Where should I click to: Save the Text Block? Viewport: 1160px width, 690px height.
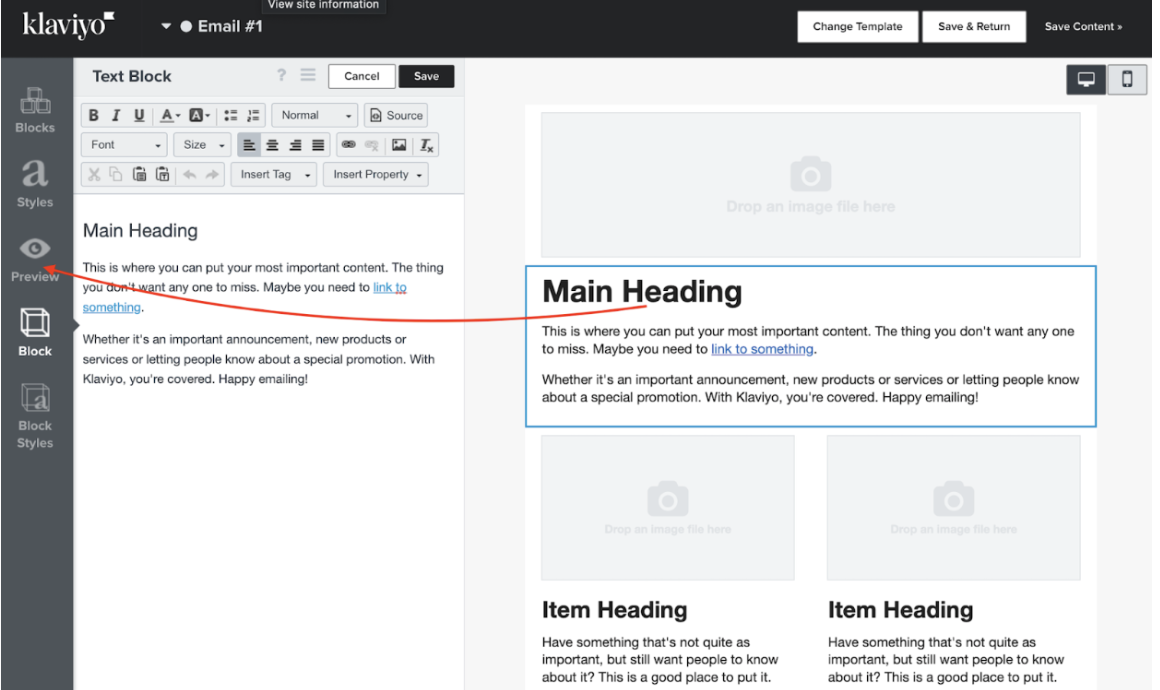click(426, 76)
